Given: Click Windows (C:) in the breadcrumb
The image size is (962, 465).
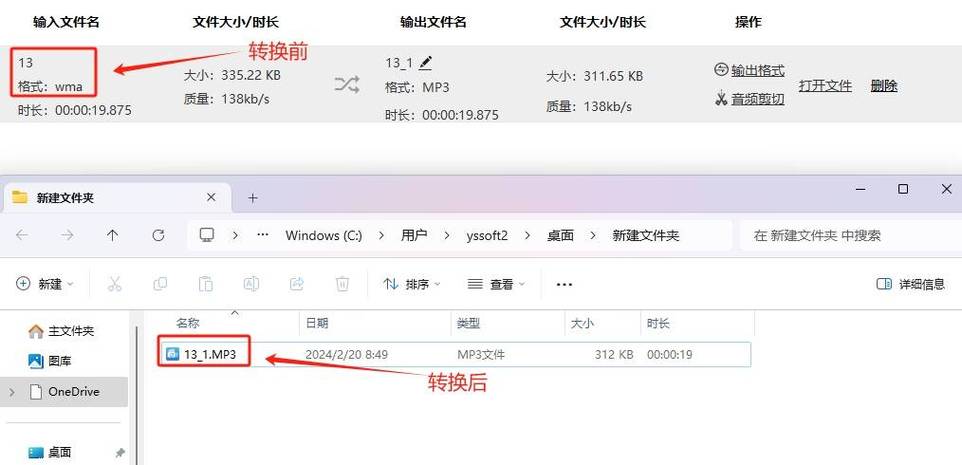Looking at the screenshot, I should (324, 236).
